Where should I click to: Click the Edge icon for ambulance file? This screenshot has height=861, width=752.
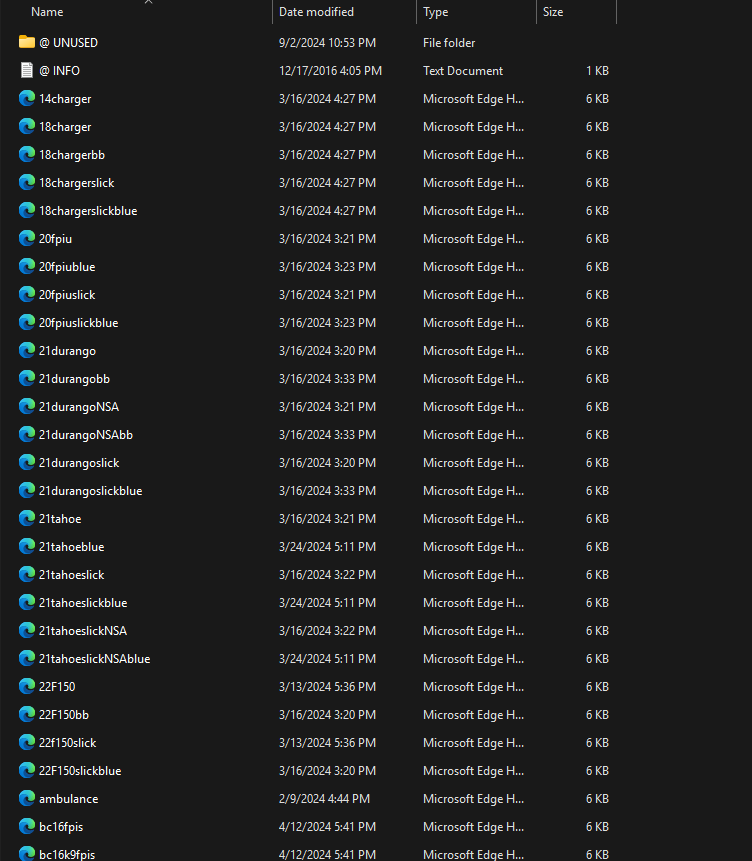(x=26, y=798)
